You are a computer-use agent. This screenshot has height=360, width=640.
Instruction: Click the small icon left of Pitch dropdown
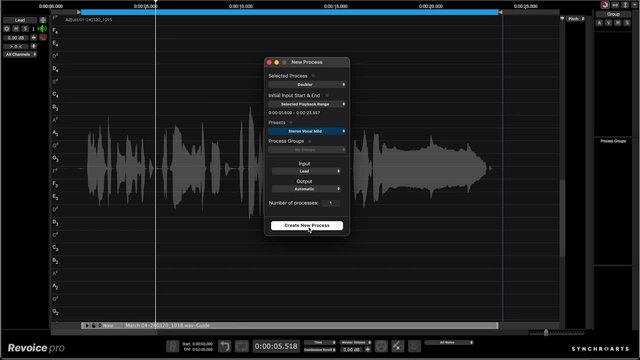562,18
